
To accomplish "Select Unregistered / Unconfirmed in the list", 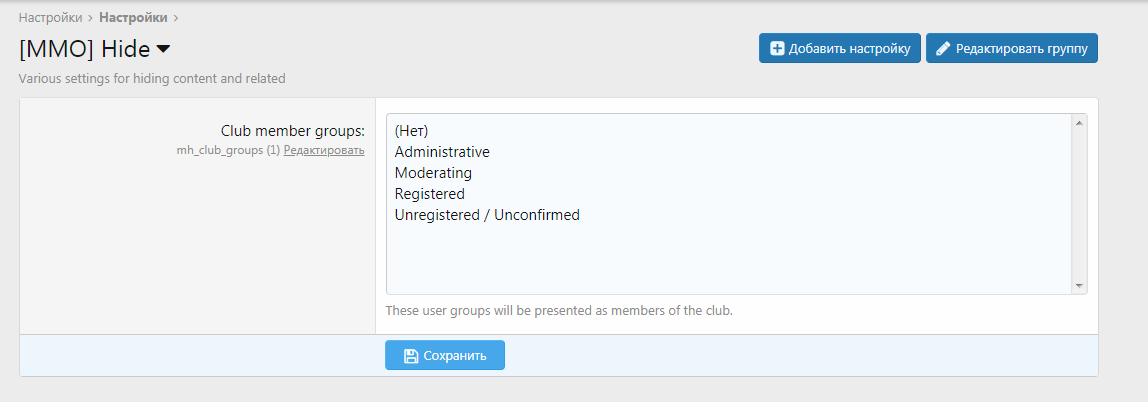I will click(x=487, y=215).
